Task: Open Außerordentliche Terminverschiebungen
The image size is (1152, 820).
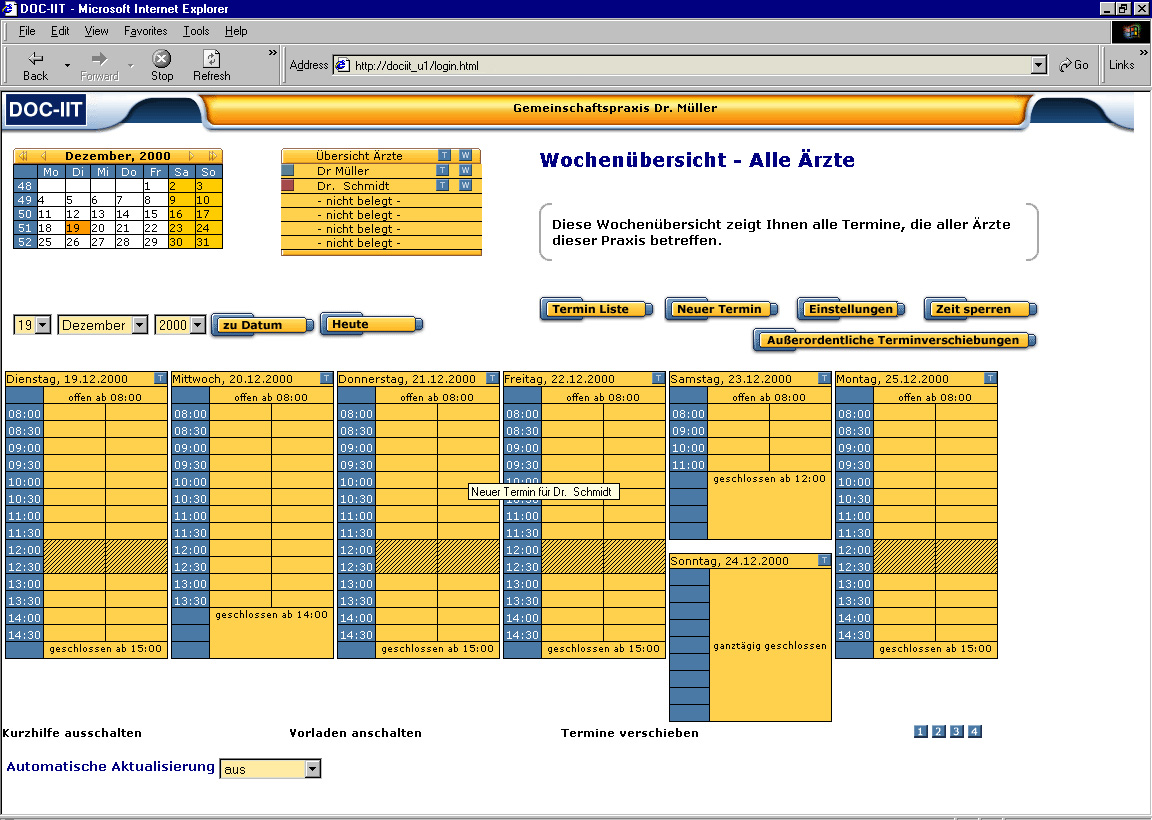Action: [x=894, y=340]
